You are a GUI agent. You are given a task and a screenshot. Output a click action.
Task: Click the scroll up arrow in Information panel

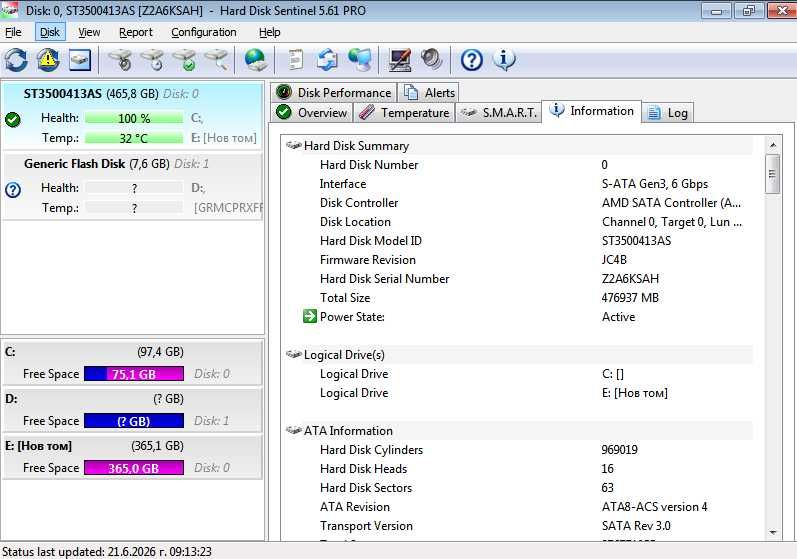coord(773,145)
